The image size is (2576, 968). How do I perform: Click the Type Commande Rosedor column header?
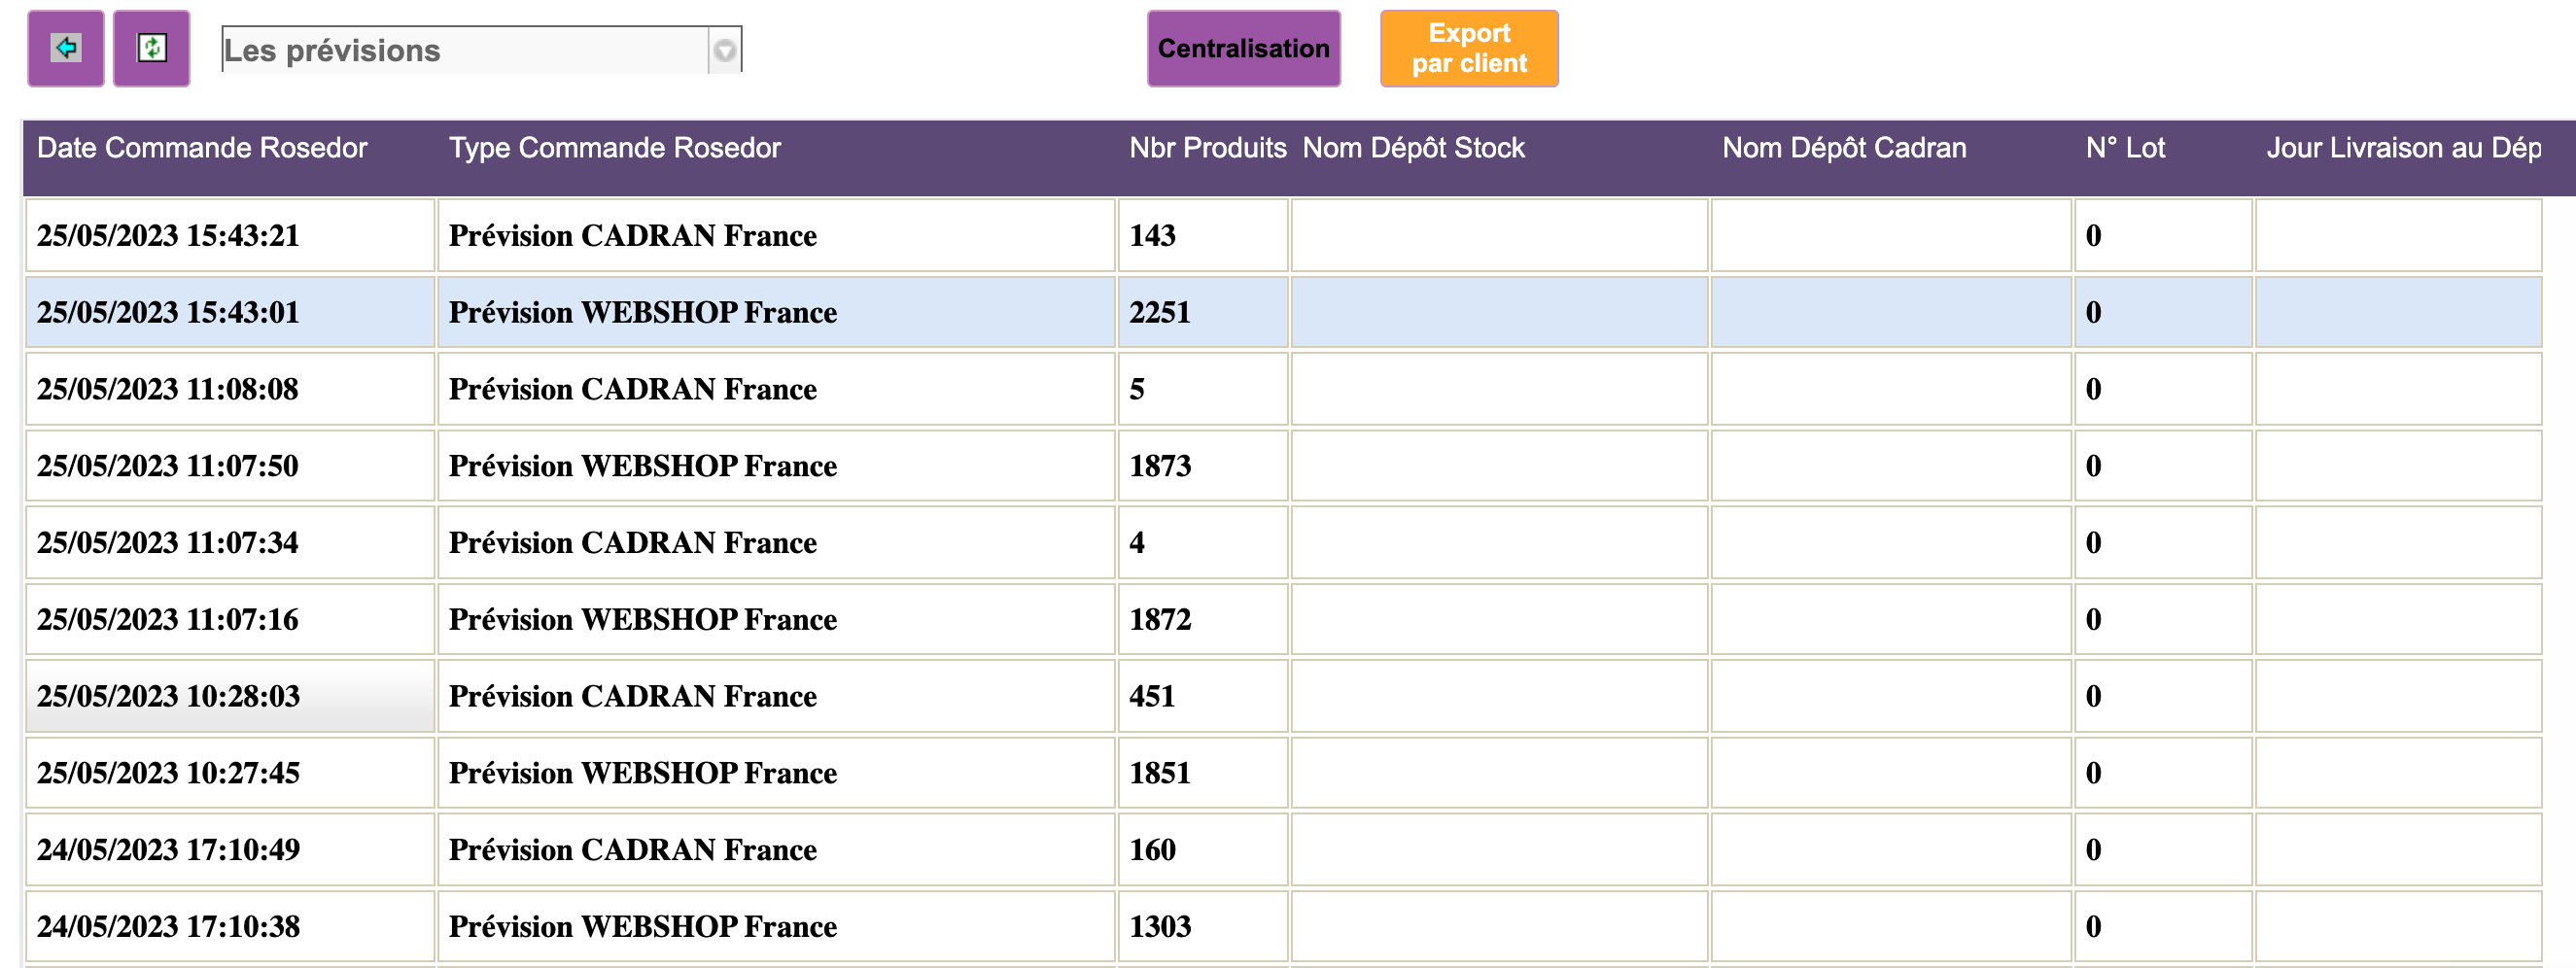pos(614,148)
